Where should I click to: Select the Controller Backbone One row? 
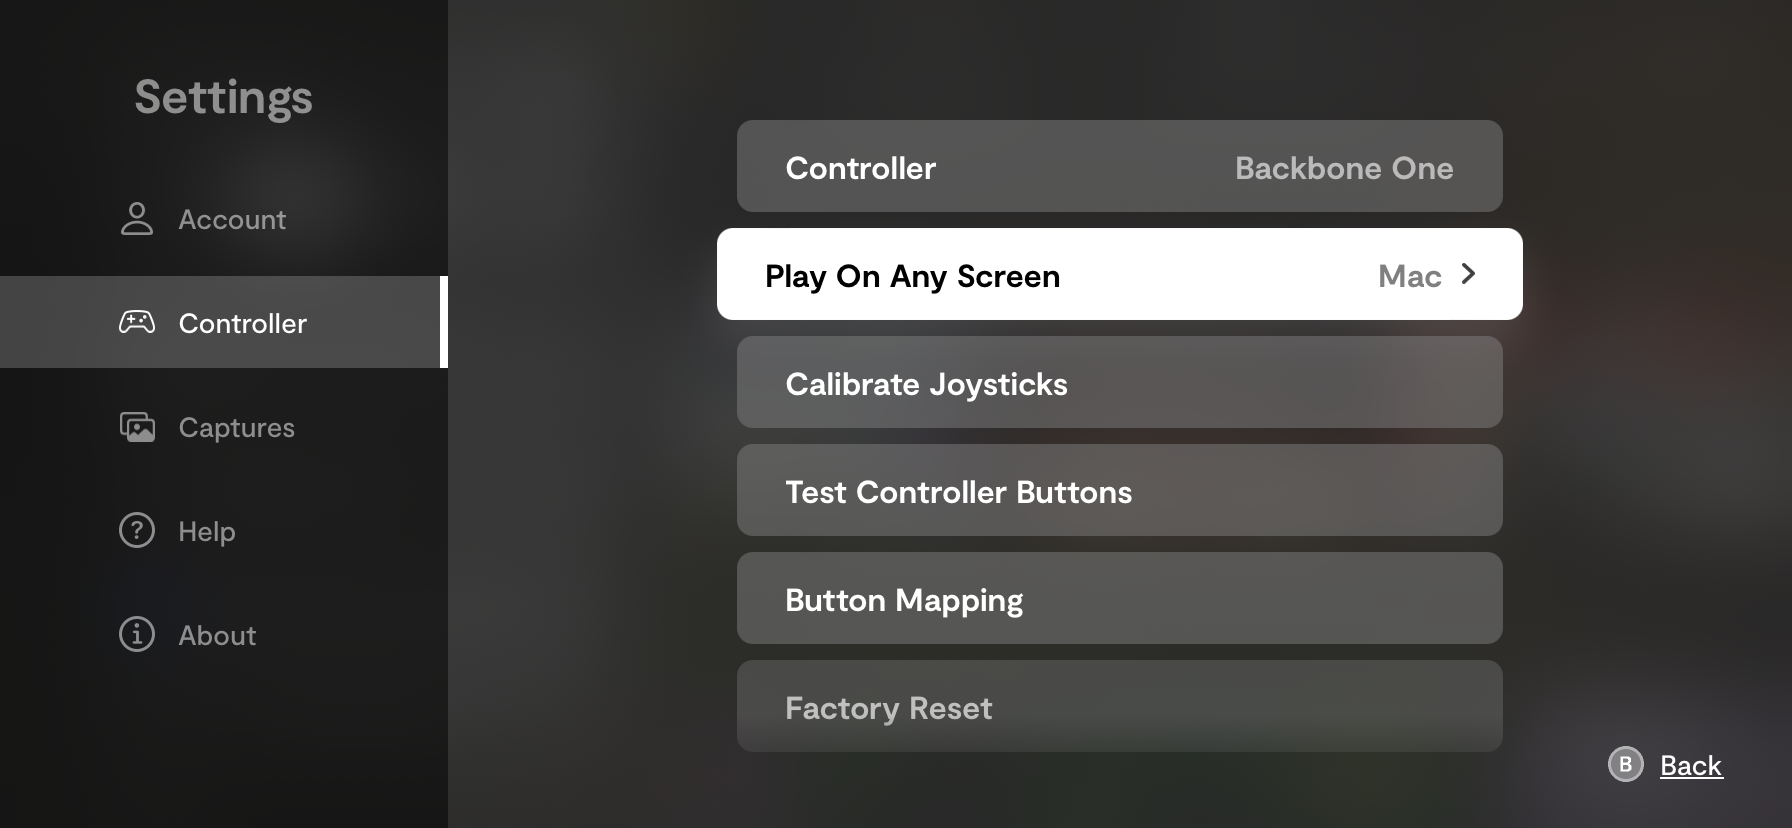1119,166
